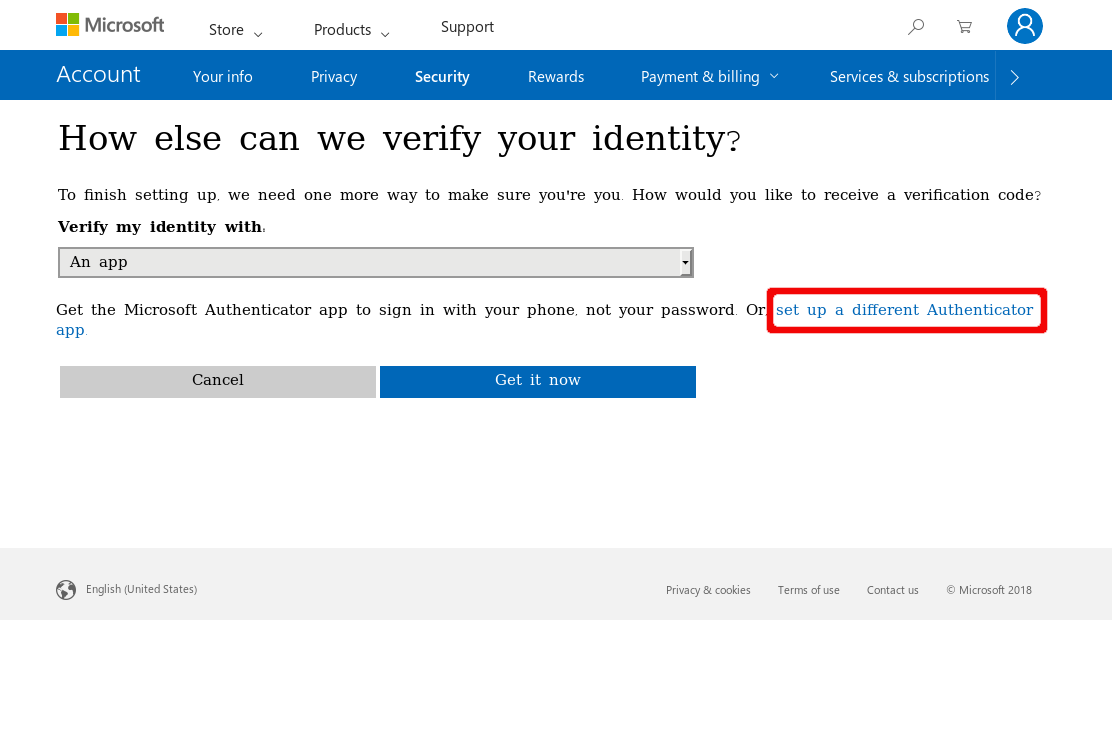This screenshot has width=1112, height=737.
Task: Expand the Store menu
Action: (x=235, y=30)
